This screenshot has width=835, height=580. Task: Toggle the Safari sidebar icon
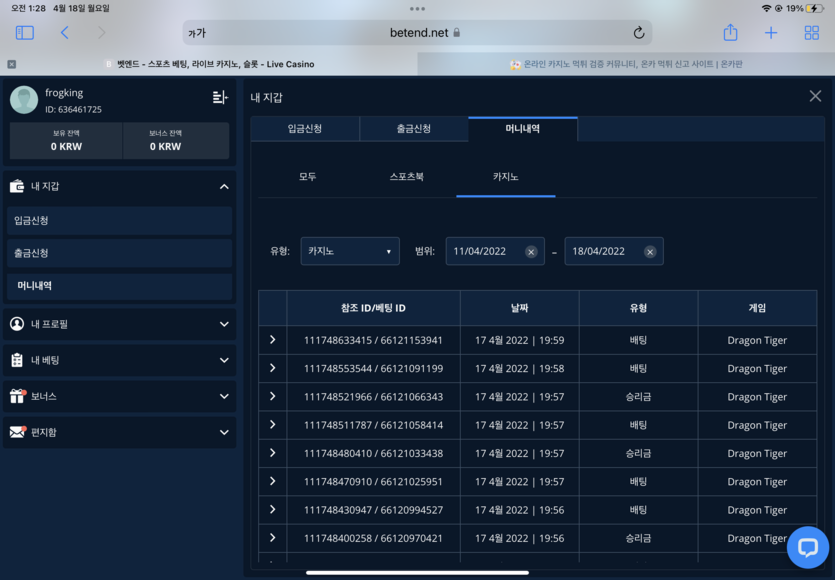[x=24, y=33]
